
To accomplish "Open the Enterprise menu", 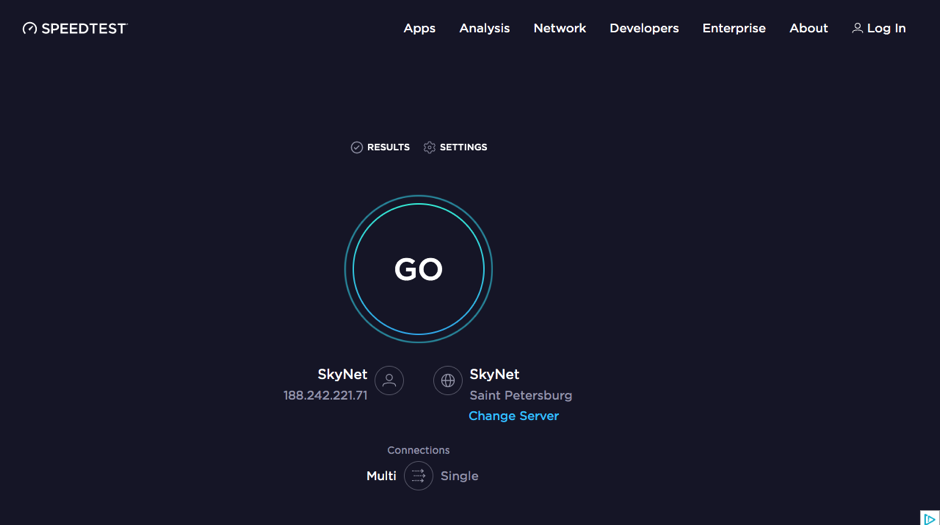I will [734, 29].
